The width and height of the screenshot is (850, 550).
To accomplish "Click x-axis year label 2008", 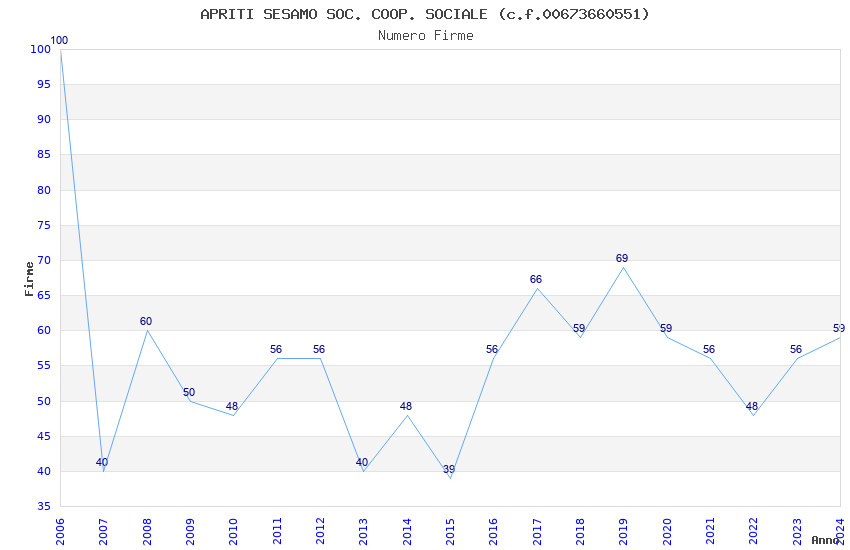I will 147,531.
